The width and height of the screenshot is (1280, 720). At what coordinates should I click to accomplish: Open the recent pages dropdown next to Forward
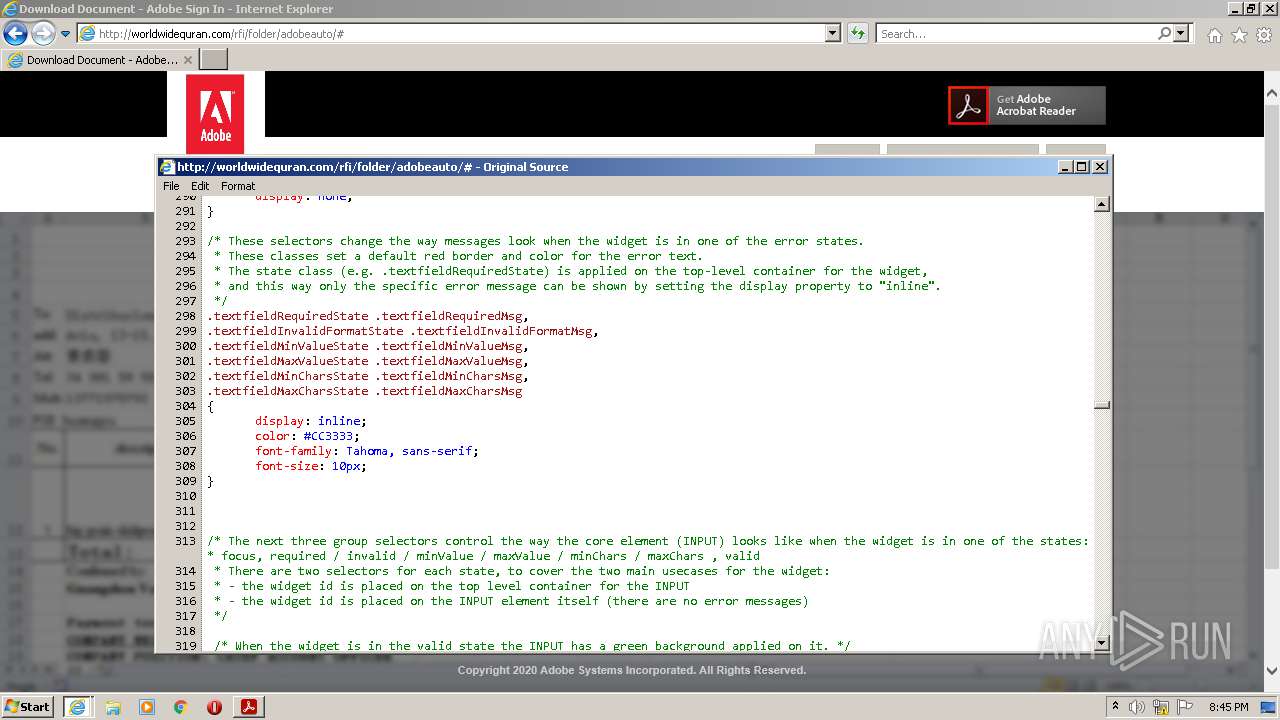(x=65, y=34)
